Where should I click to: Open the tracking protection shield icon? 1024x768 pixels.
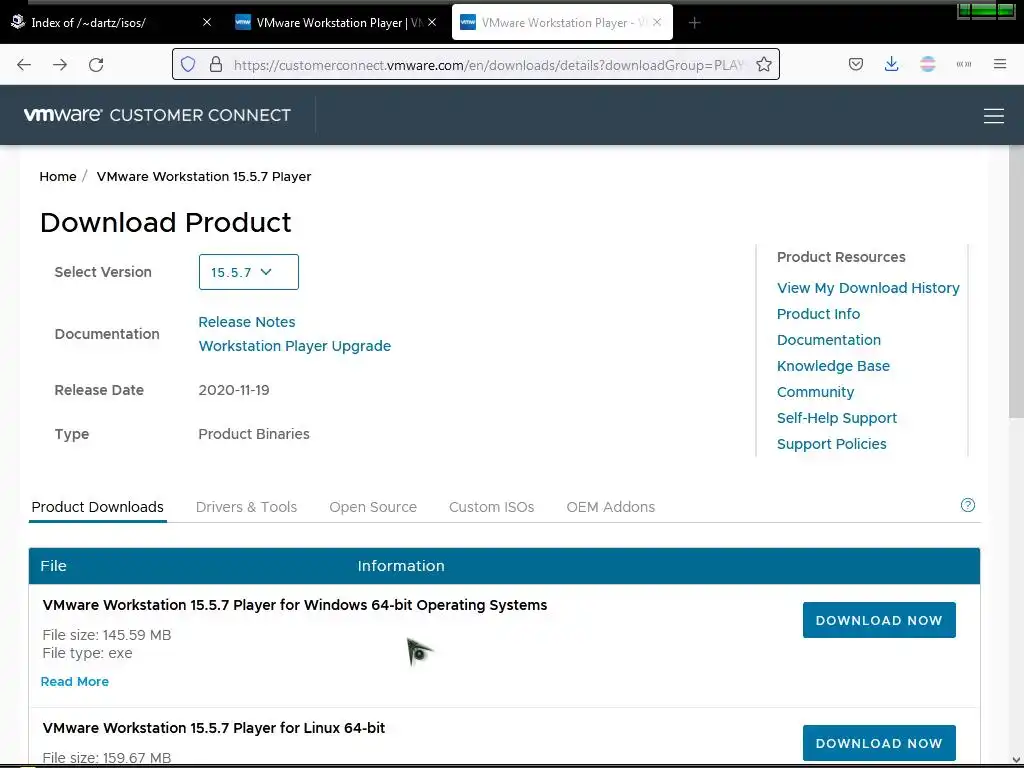[x=188, y=65]
